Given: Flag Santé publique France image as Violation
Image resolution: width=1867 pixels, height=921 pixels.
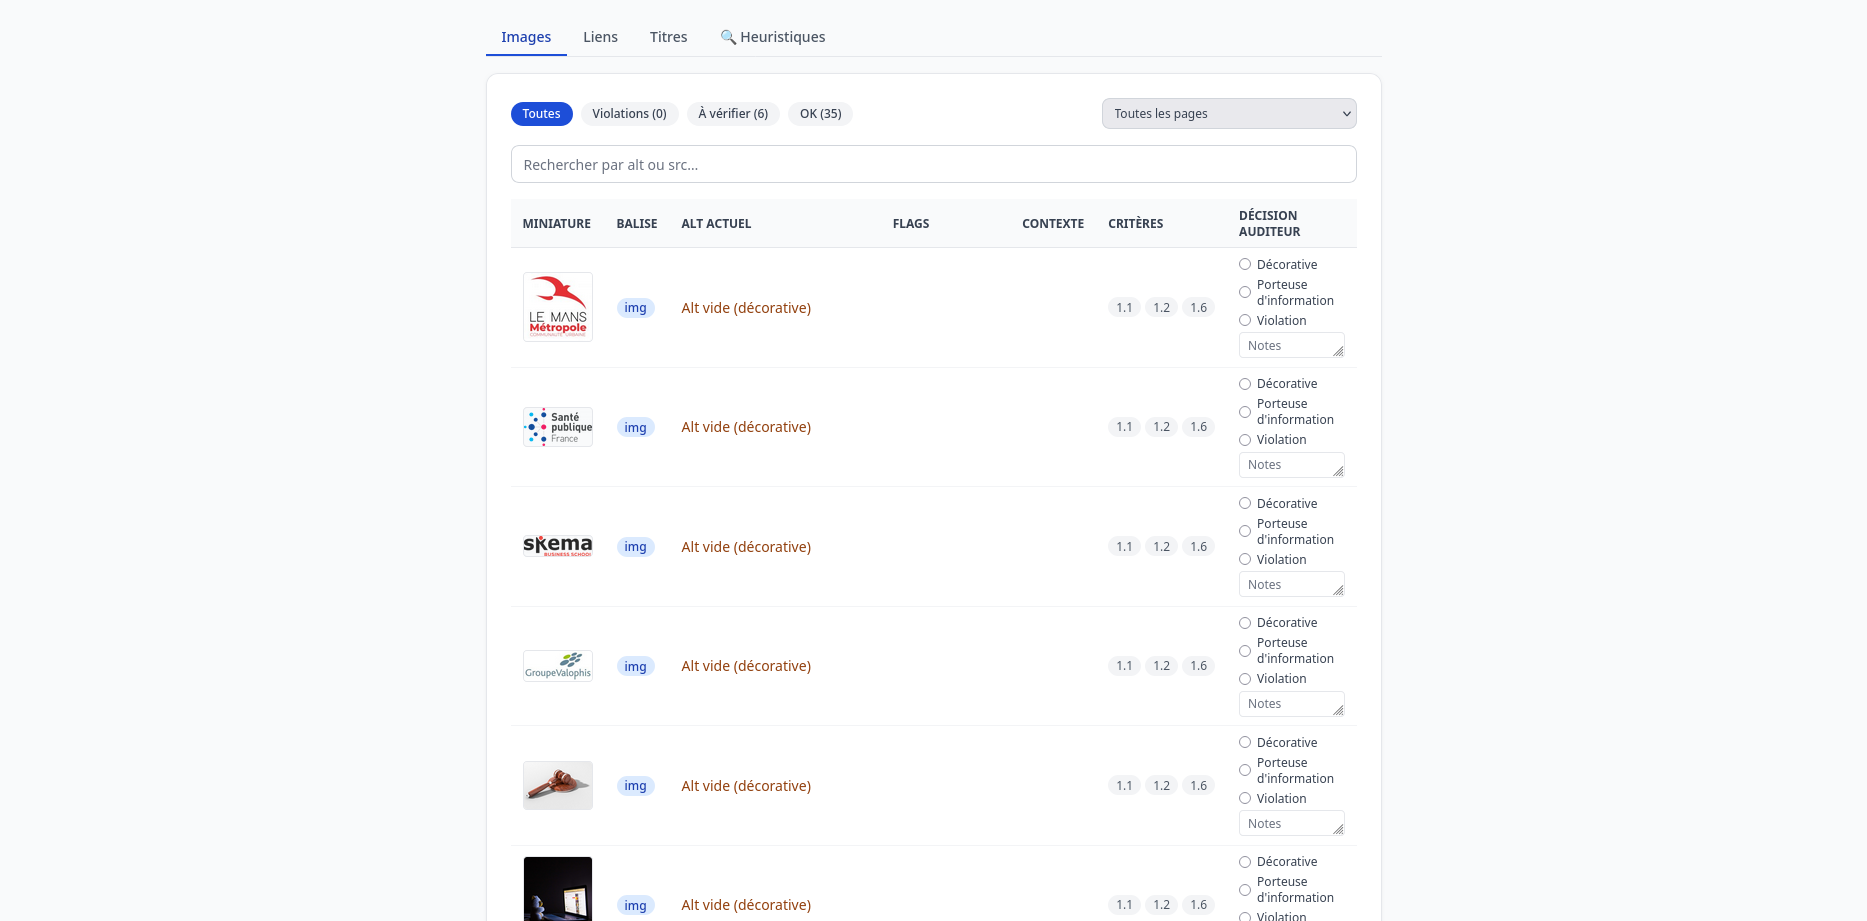Looking at the screenshot, I should coord(1245,440).
